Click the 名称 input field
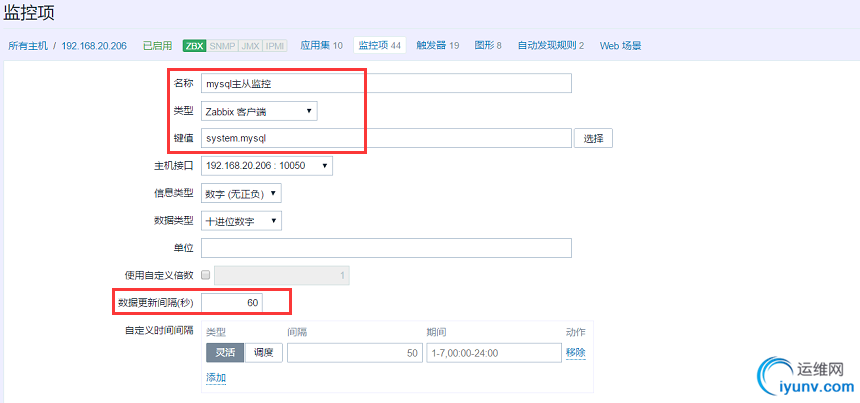This screenshot has height=403, width=860. pos(386,84)
